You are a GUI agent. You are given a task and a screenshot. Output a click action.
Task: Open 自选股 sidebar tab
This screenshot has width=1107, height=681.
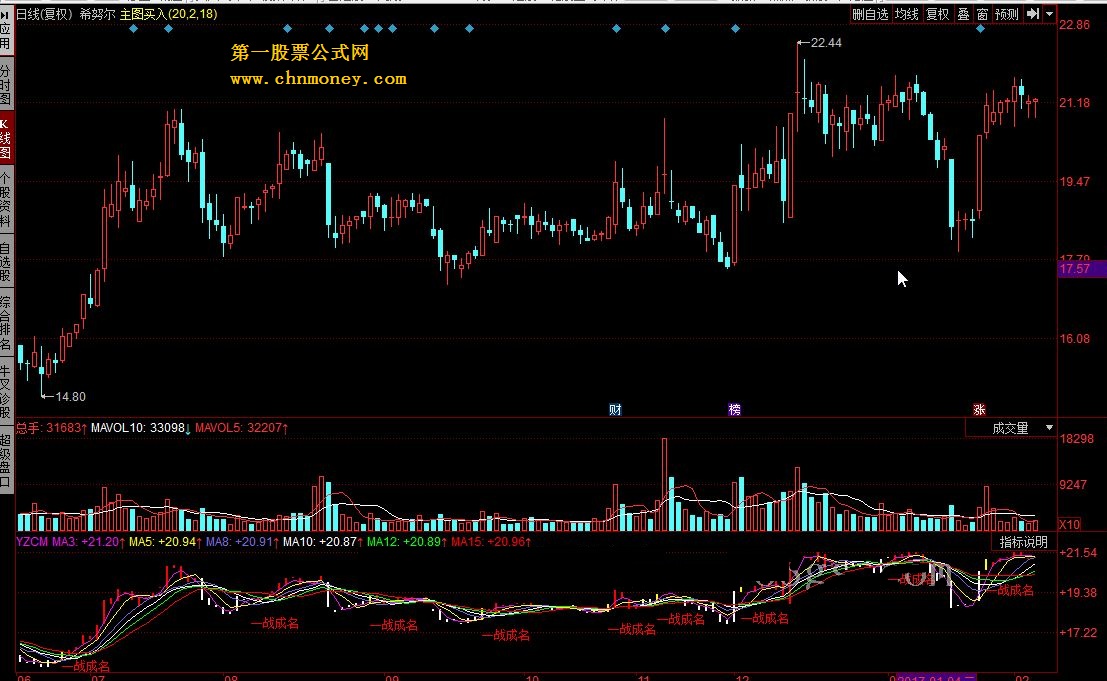click(x=6, y=260)
